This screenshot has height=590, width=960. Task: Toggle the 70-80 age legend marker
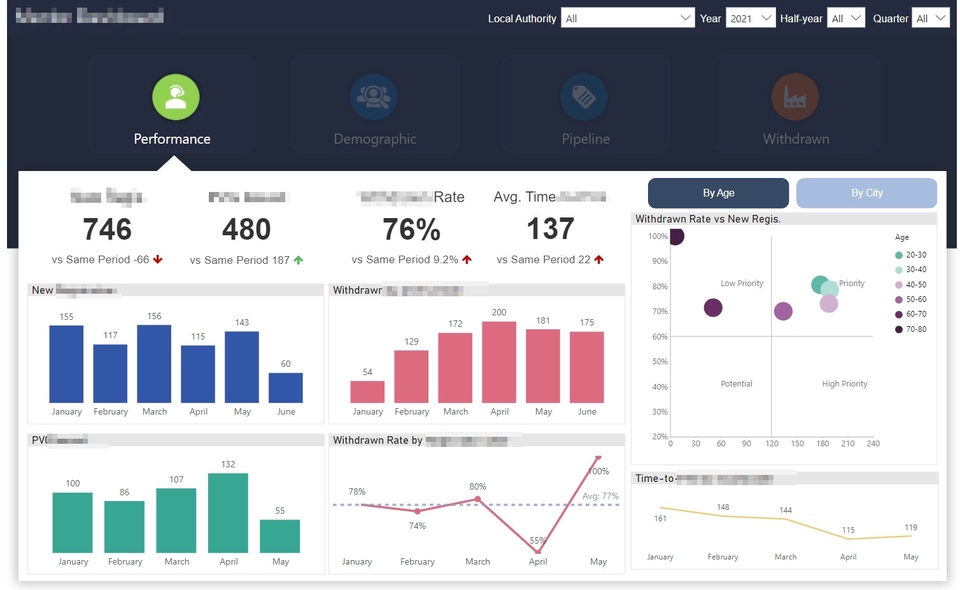pyautogui.click(x=899, y=329)
